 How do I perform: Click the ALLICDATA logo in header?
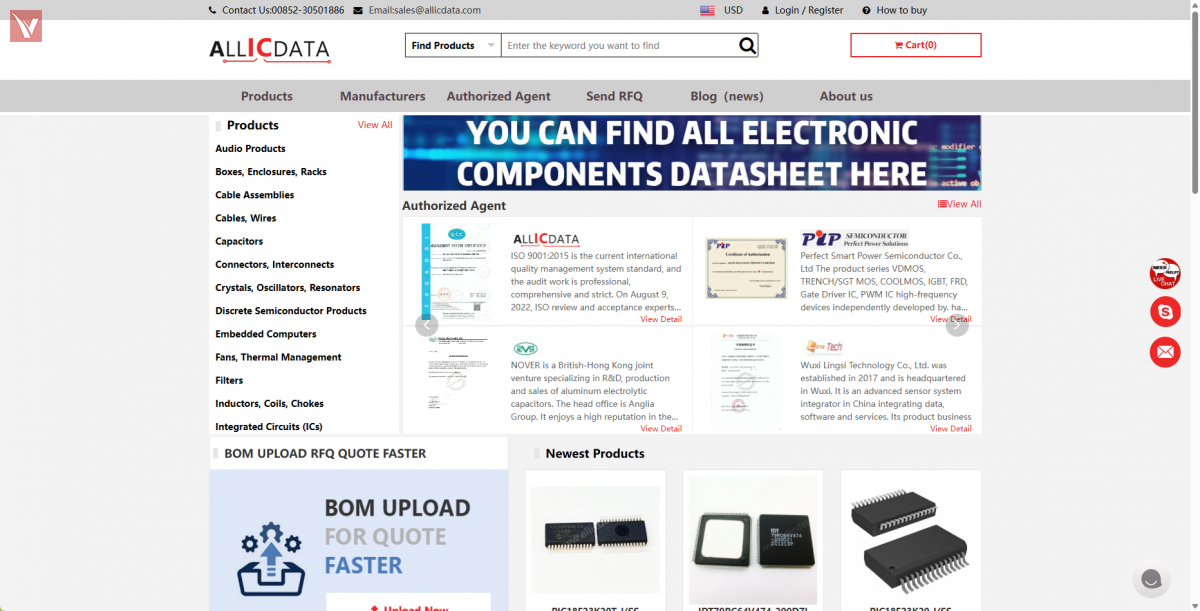(x=269, y=48)
